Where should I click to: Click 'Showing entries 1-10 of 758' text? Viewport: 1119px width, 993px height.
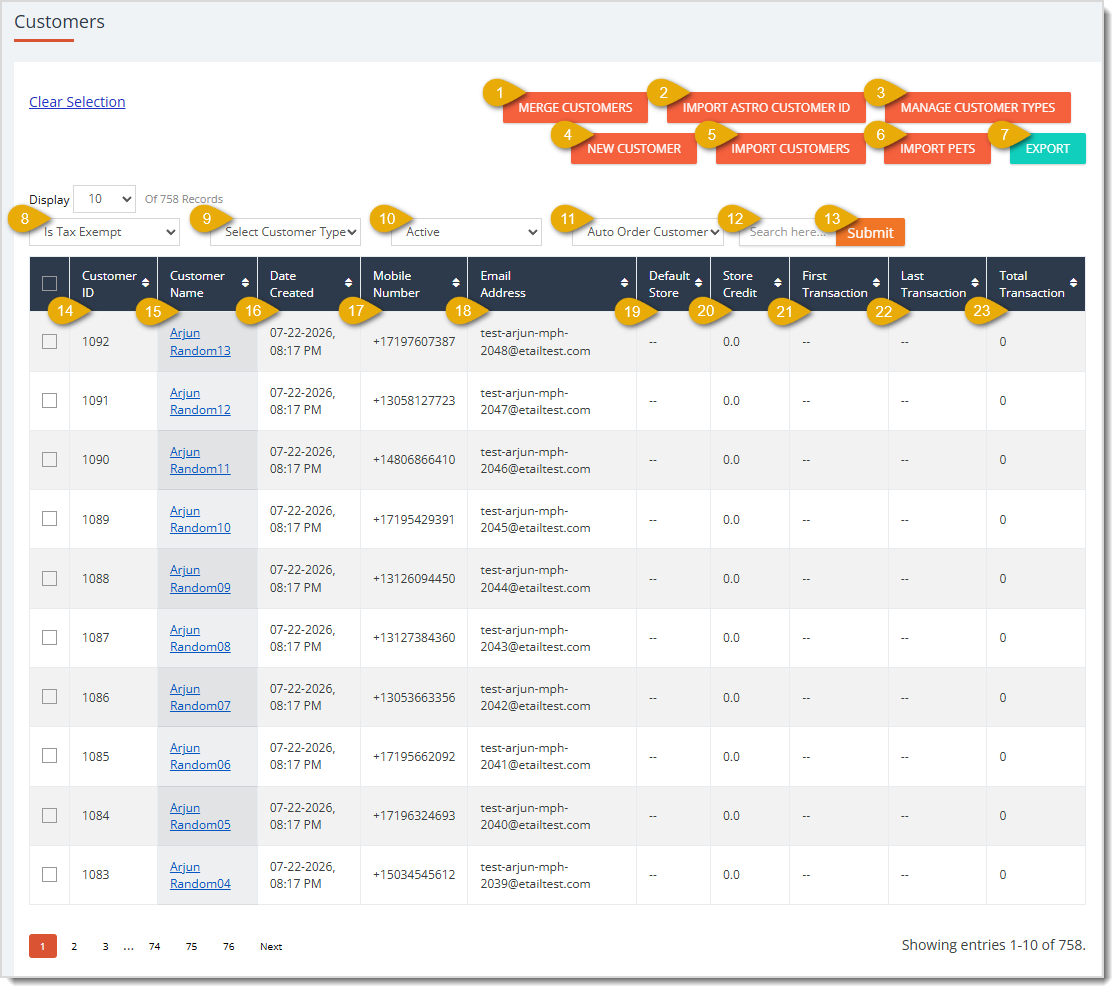point(993,946)
